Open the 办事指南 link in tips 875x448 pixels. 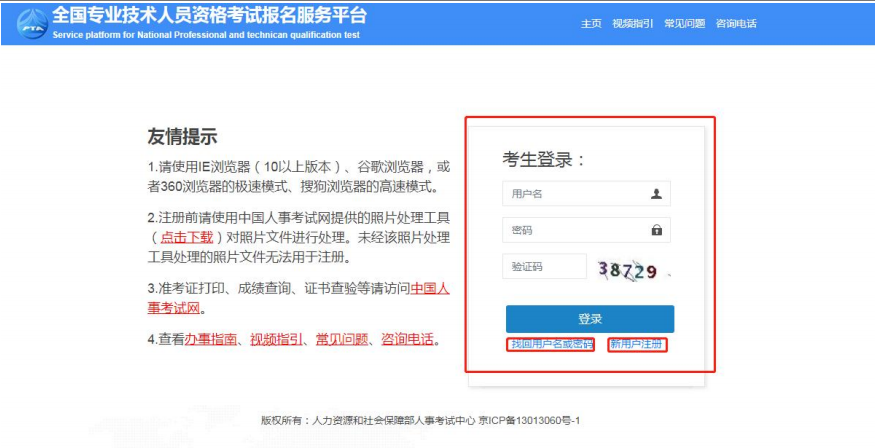click(211, 339)
